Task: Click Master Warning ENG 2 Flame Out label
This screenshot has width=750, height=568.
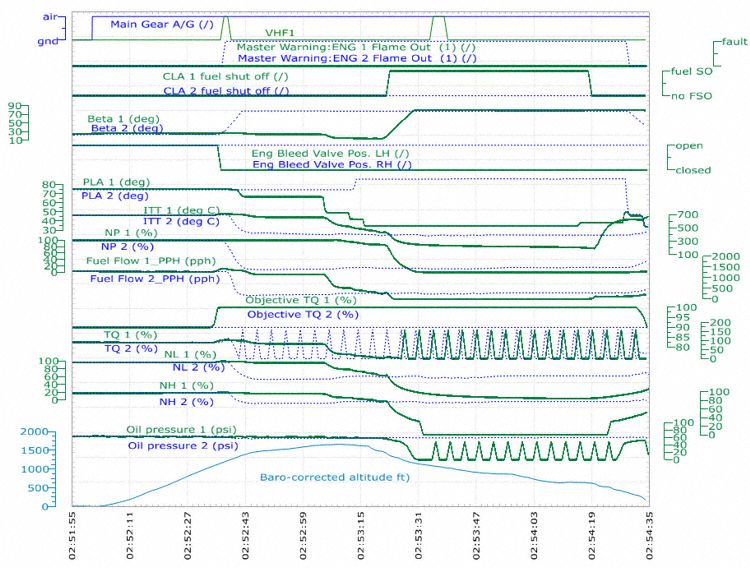Action: click(x=357, y=58)
